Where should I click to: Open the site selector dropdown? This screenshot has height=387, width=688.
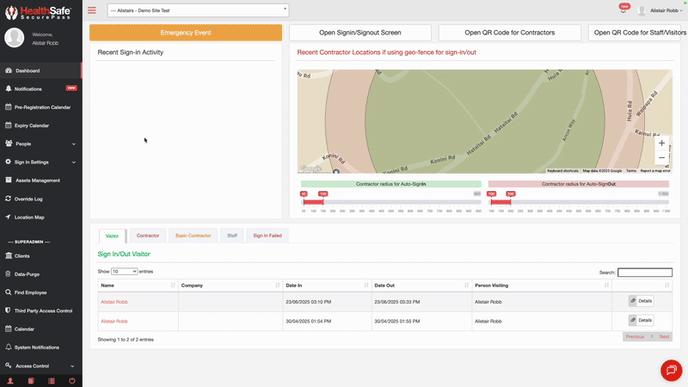tap(198, 10)
